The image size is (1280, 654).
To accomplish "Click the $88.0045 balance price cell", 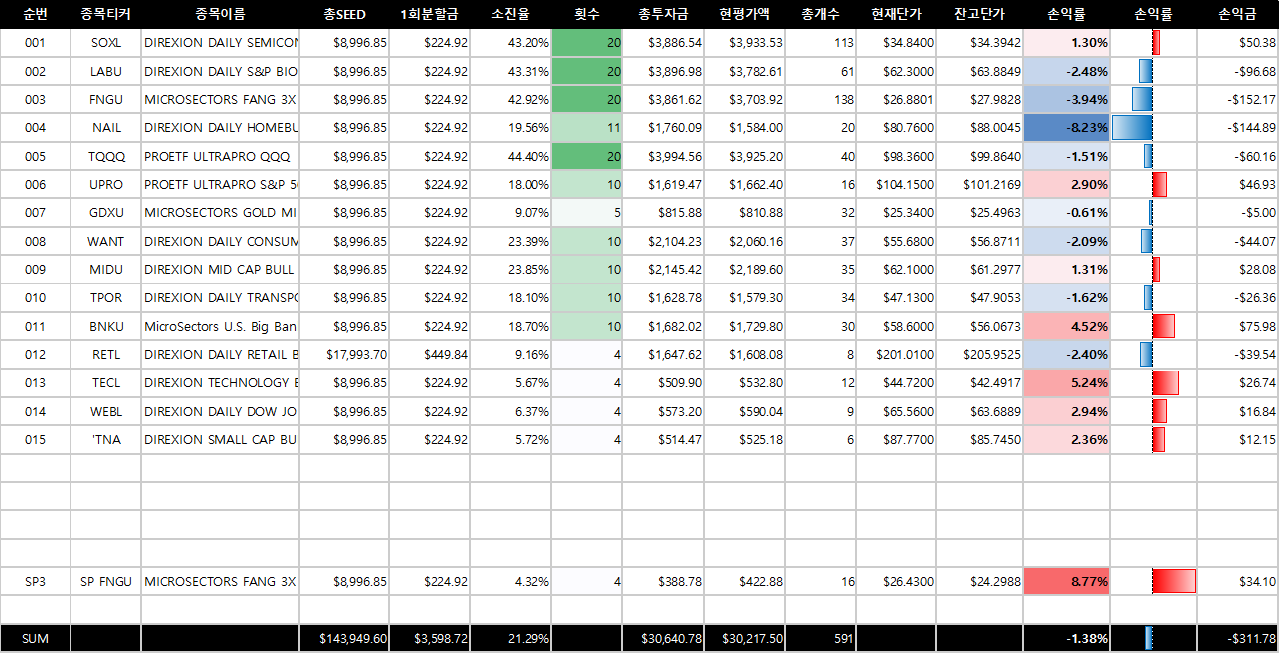I will click(979, 128).
